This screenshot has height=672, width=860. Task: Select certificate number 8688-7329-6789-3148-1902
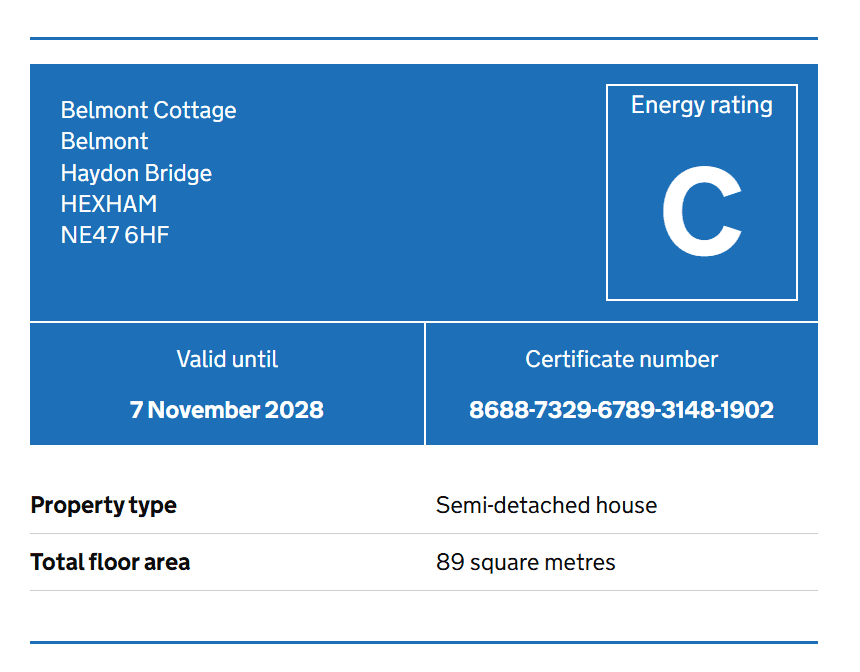[x=621, y=410]
